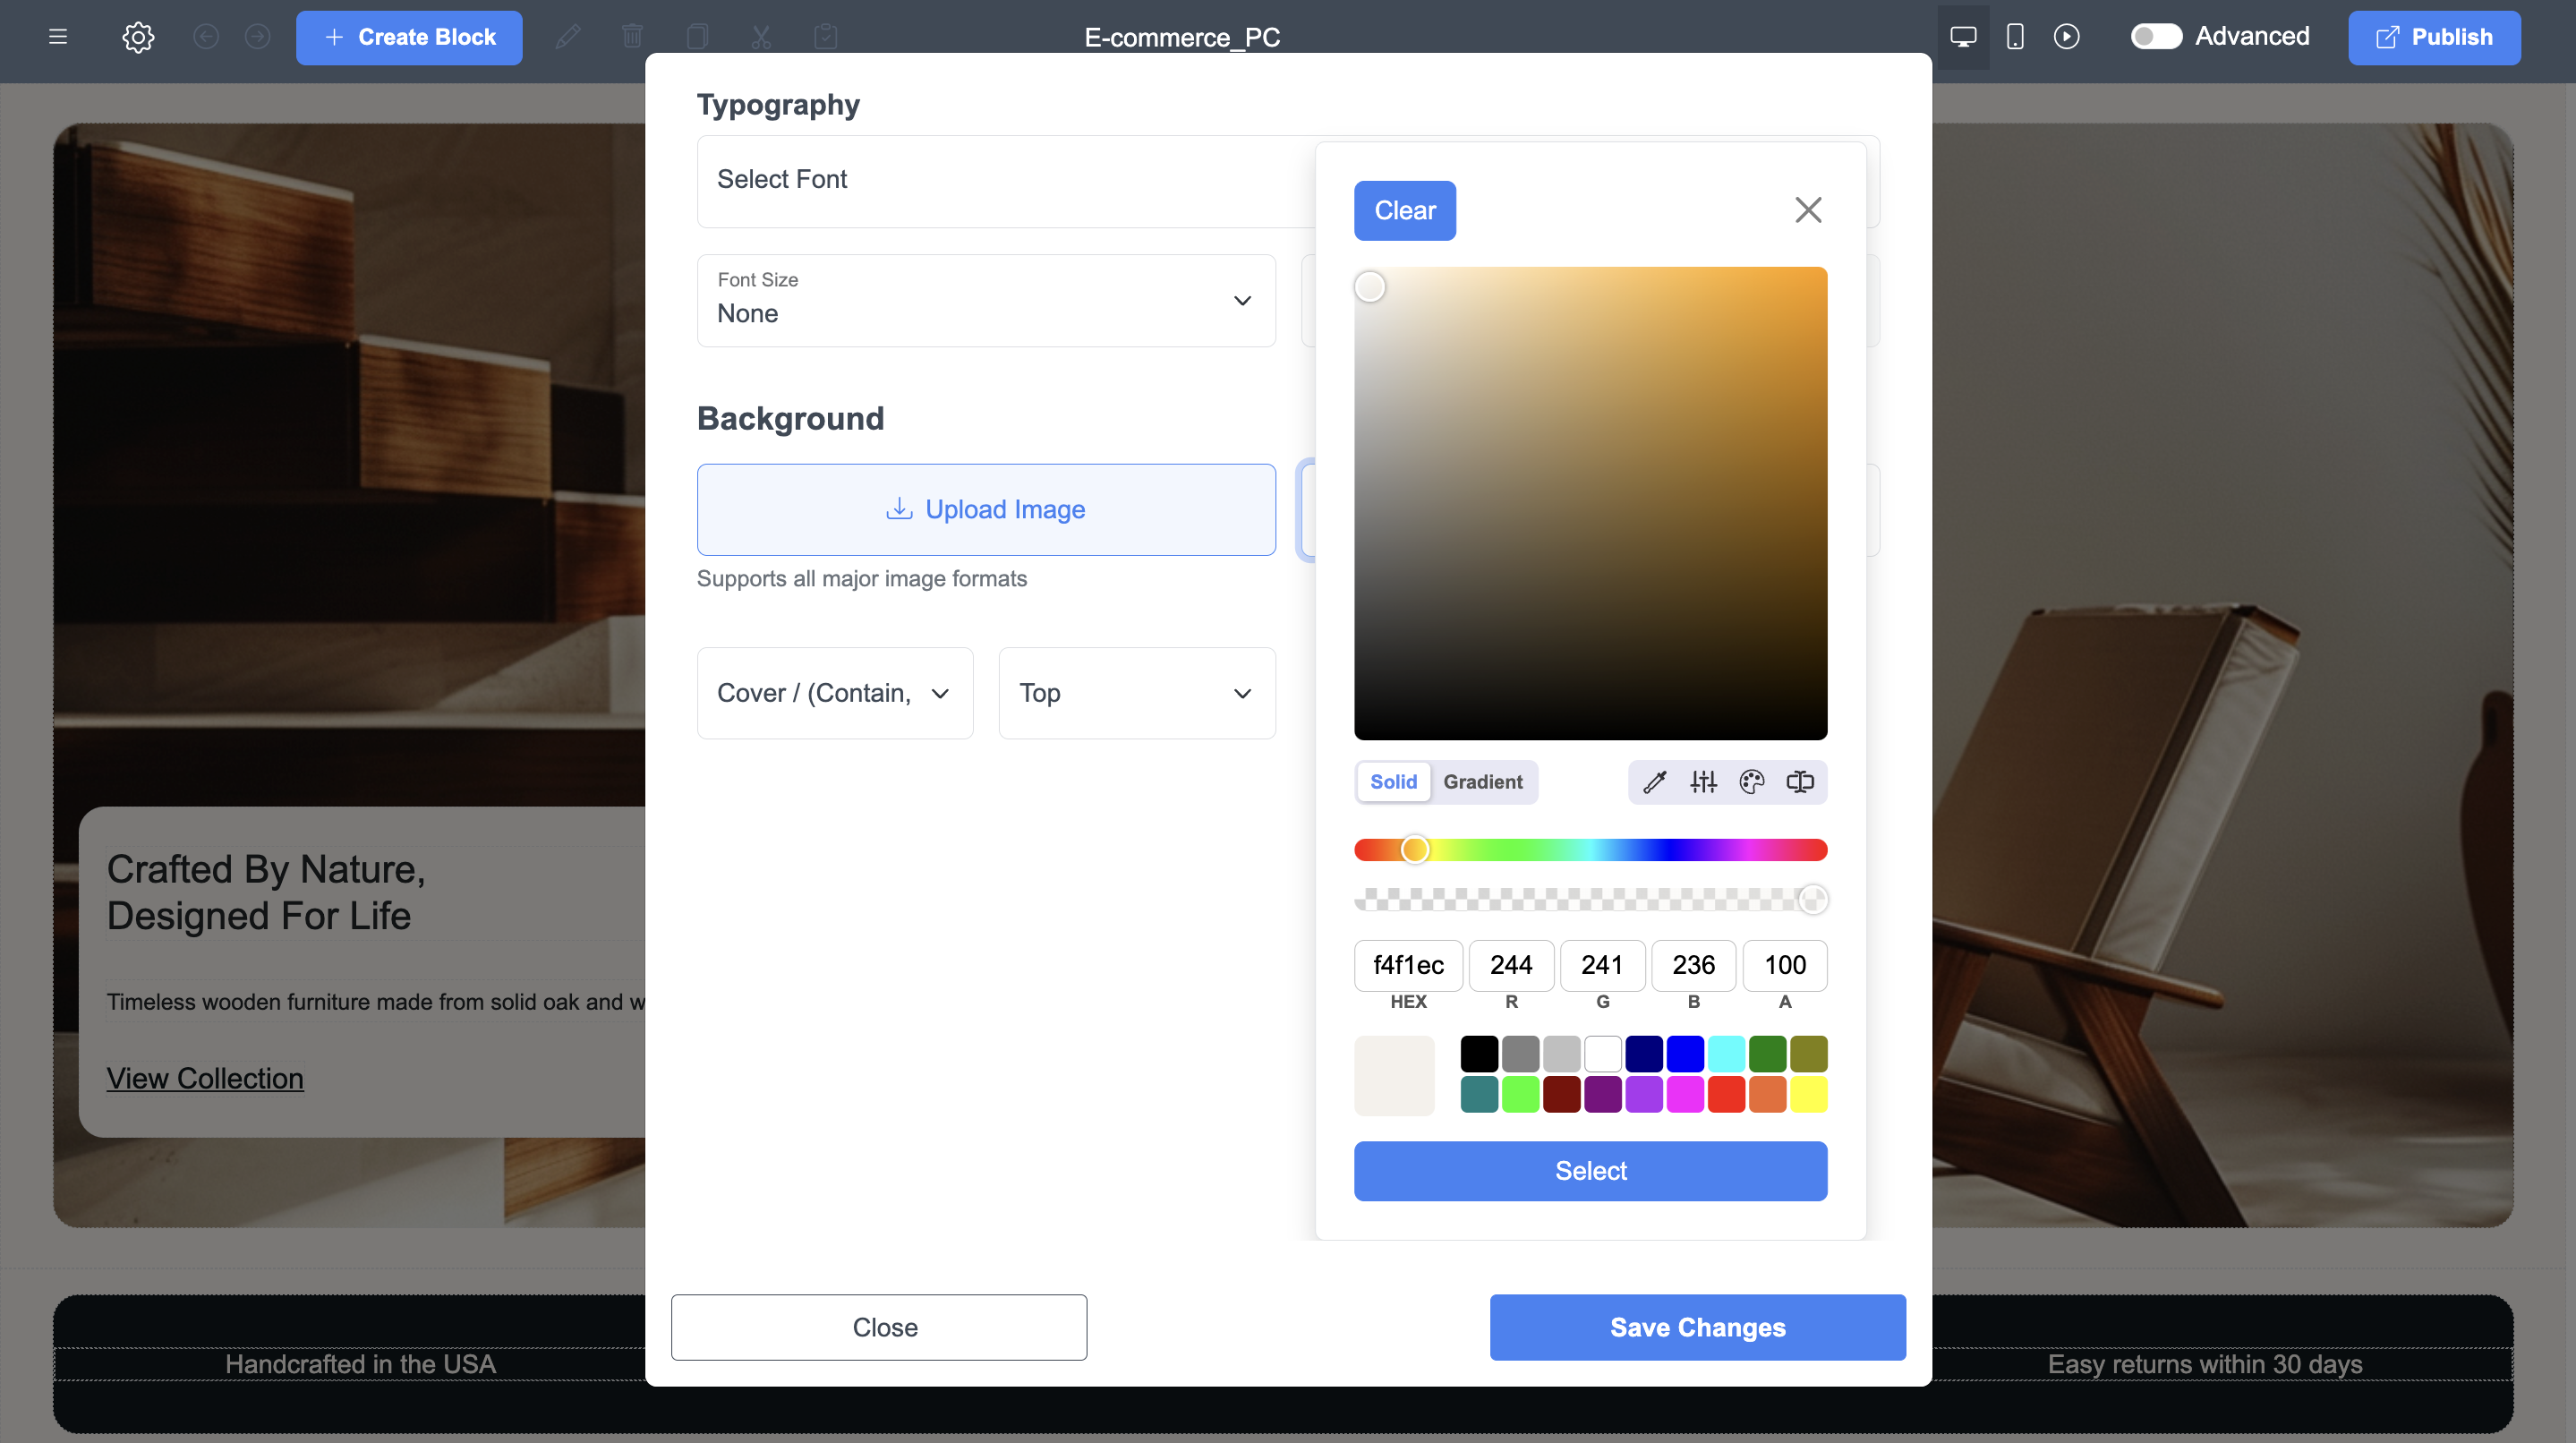
Task: Switch to the Gradient mode
Action: tap(1482, 782)
